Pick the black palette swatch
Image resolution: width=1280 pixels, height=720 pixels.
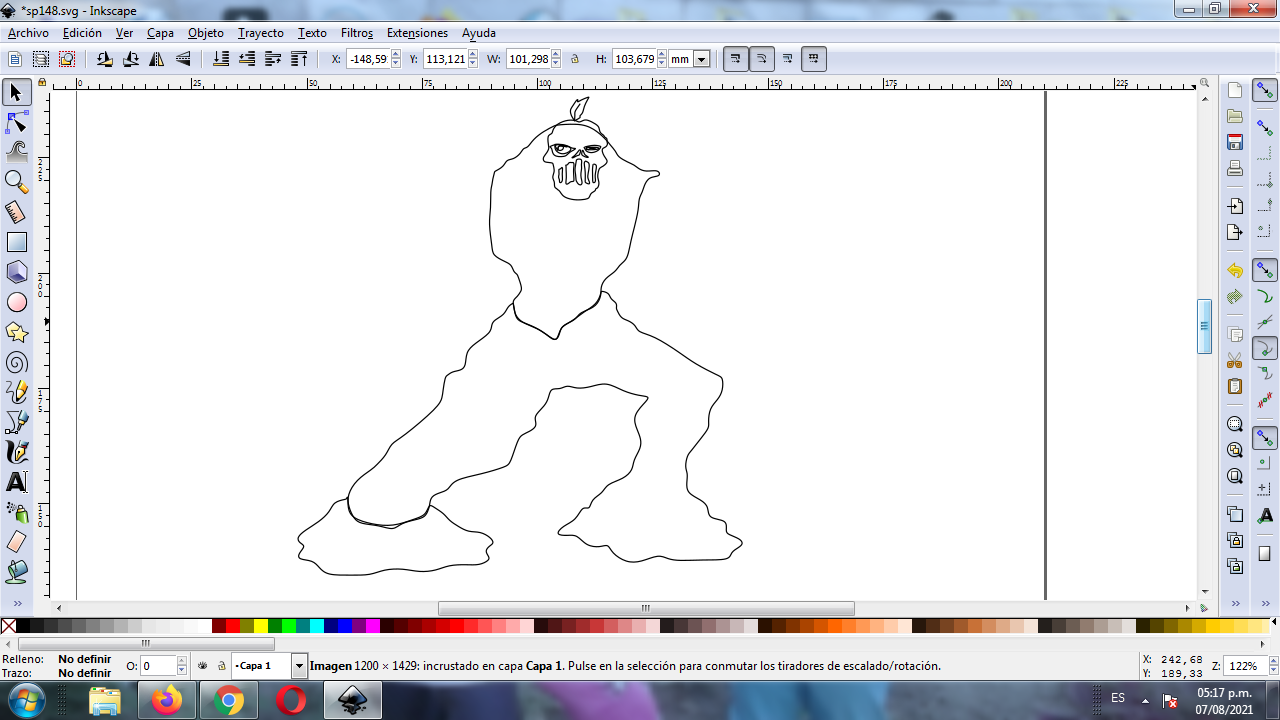coord(23,626)
